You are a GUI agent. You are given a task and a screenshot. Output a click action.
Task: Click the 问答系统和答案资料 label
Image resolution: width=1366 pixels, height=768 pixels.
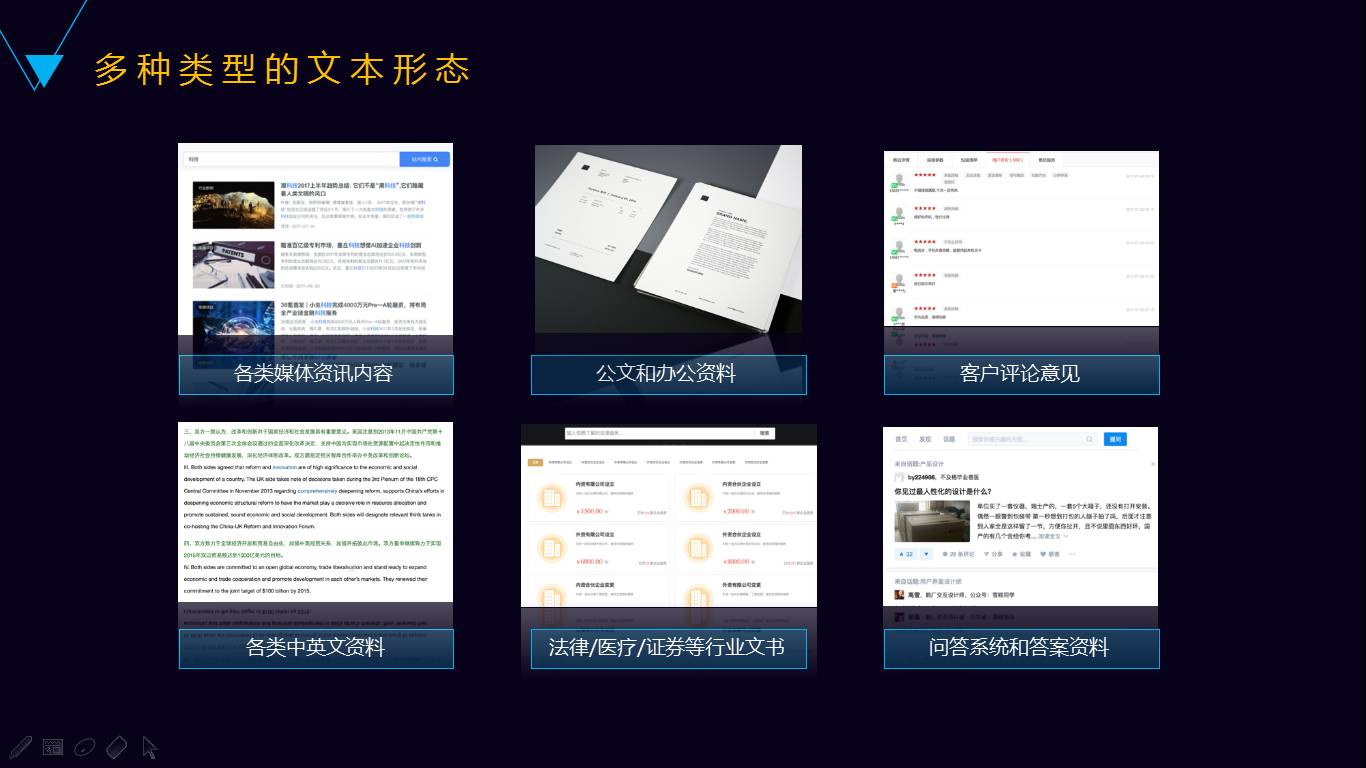(x=1021, y=648)
